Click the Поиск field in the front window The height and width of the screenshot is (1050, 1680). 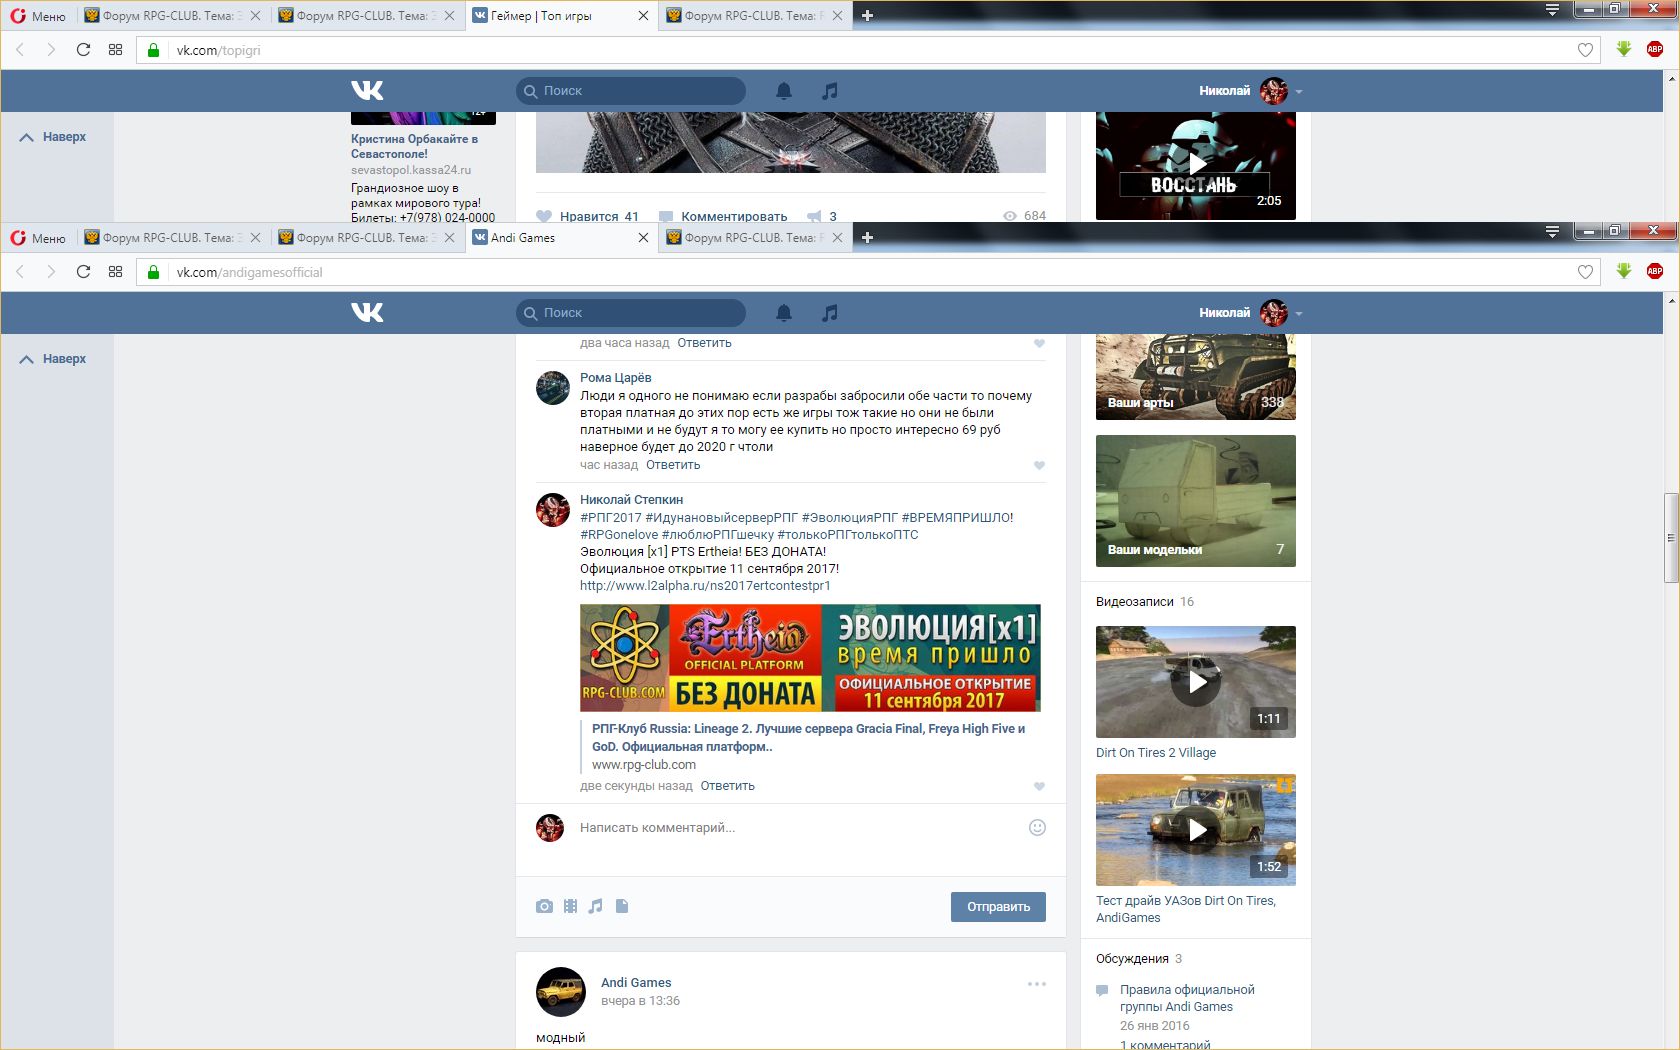coord(631,313)
